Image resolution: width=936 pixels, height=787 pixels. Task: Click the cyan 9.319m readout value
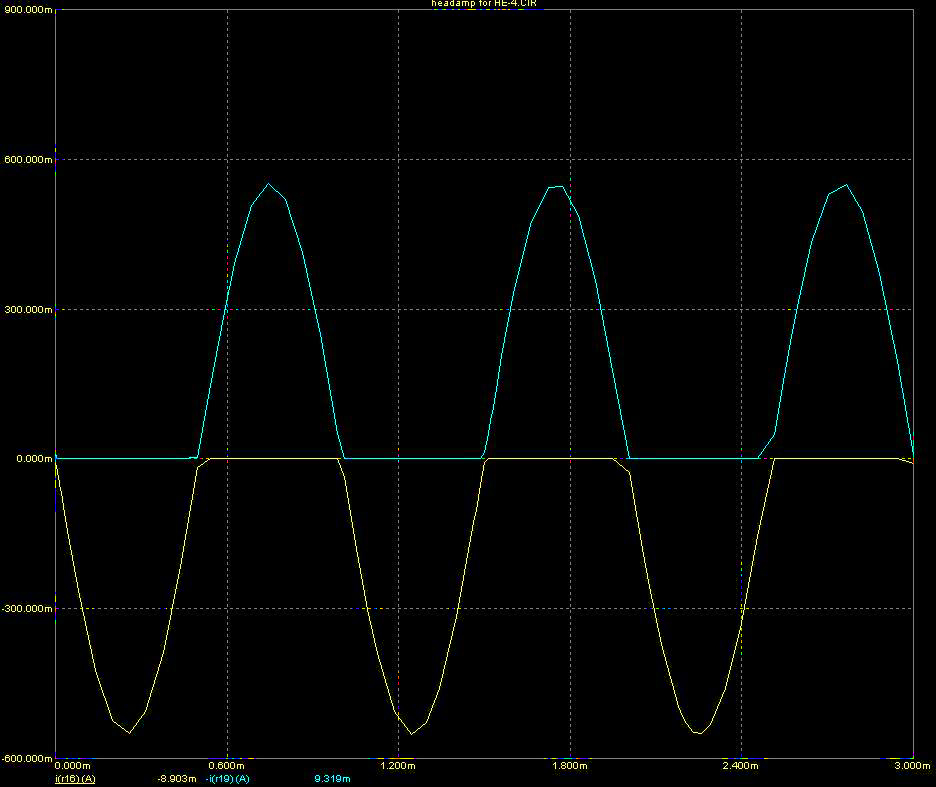(x=332, y=778)
